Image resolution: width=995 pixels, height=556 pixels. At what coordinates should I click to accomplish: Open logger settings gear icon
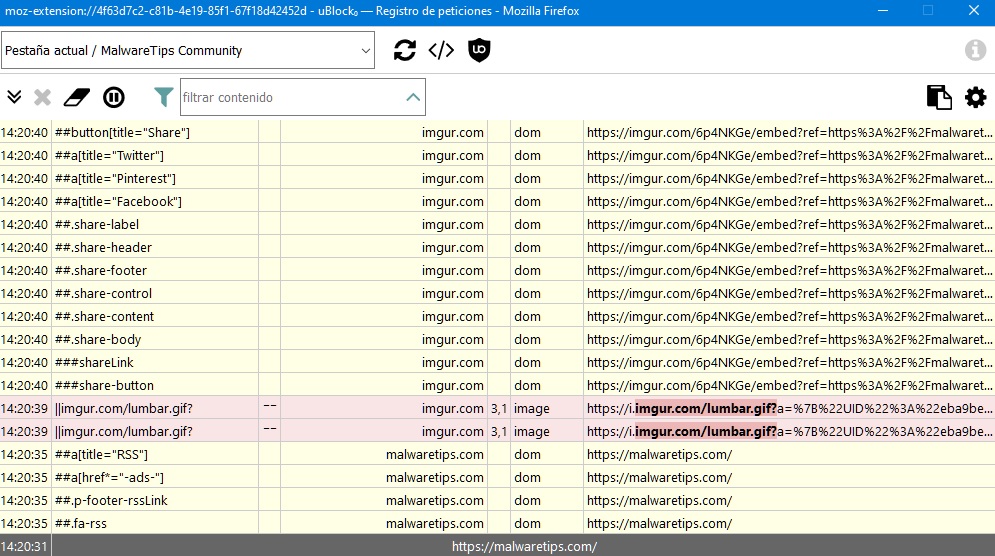[975, 97]
